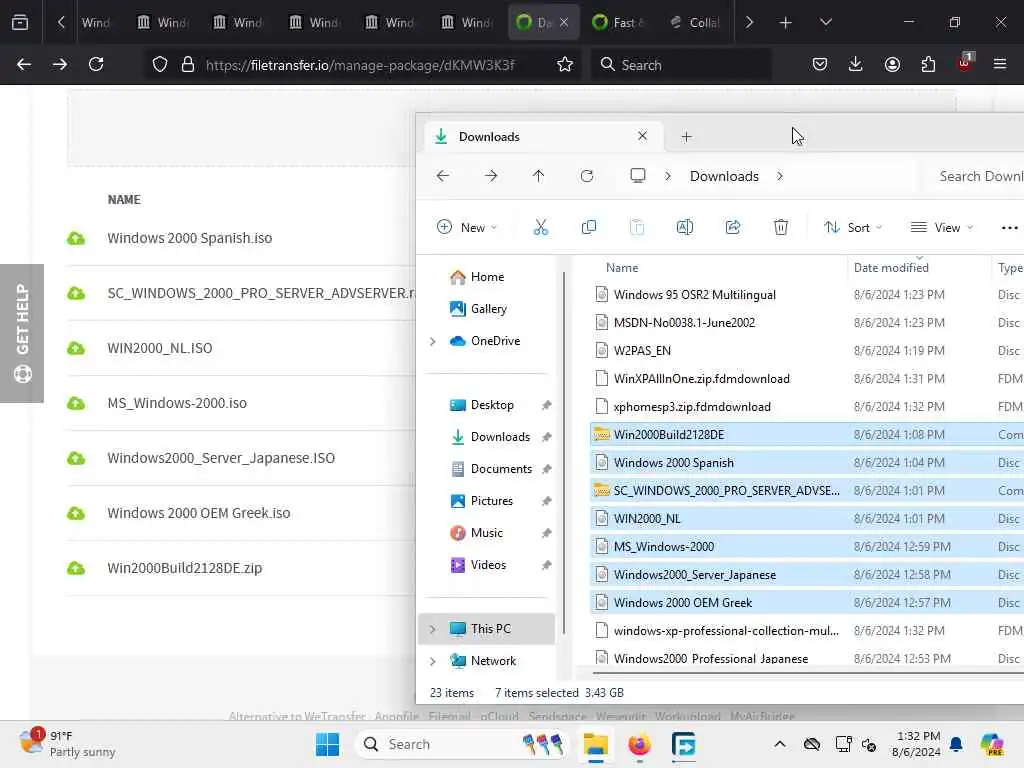The height and width of the screenshot is (768, 1024).
Task: Open the list all tabs dropdown in Firefox
Action: (x=825, y=22)
